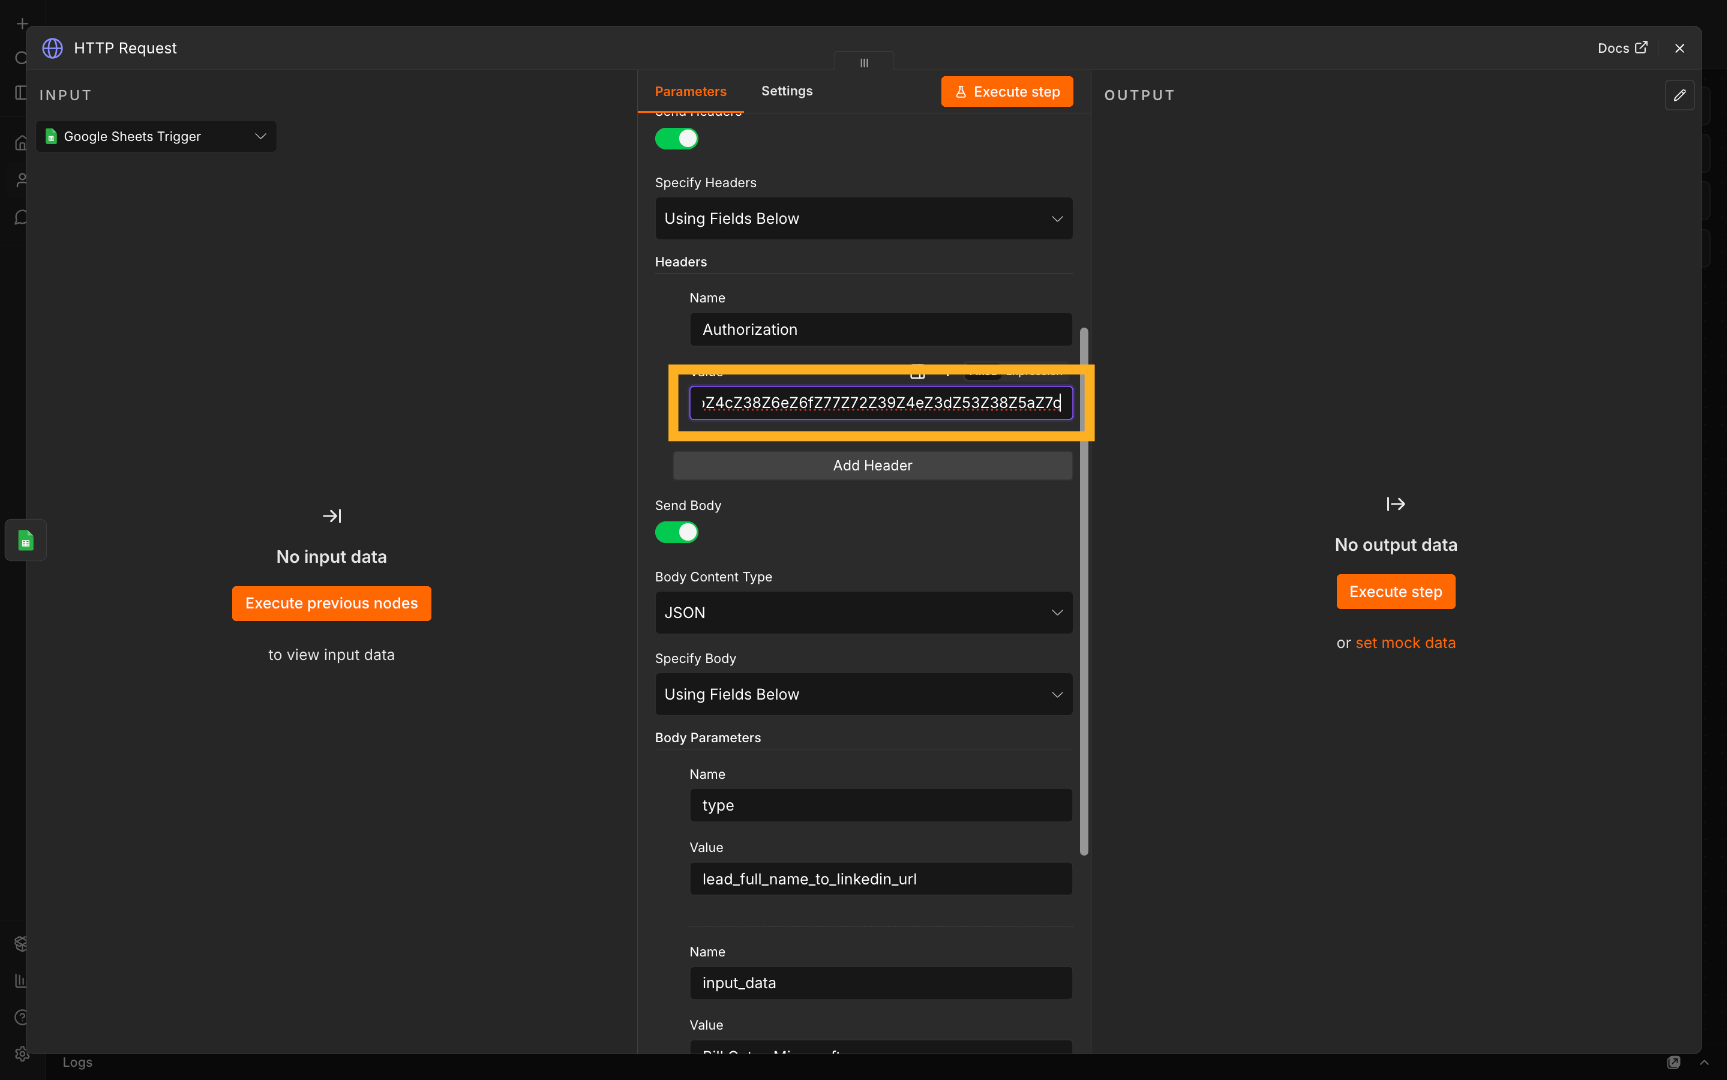Open the Google Sheets Trigger input dropdown
The height and width of the screenshot is (1080, 1727).
156,136
